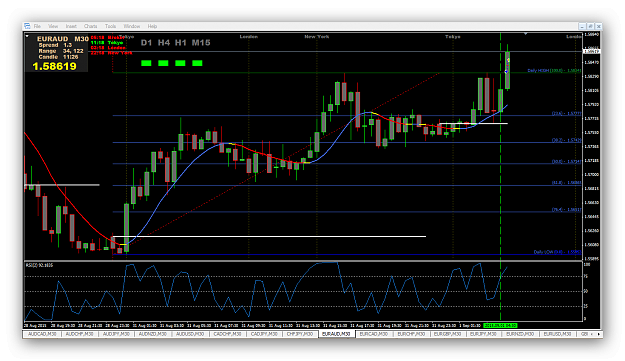Click the green trend indicator under D1
625x361 pixels.
(x=146, y=63)
